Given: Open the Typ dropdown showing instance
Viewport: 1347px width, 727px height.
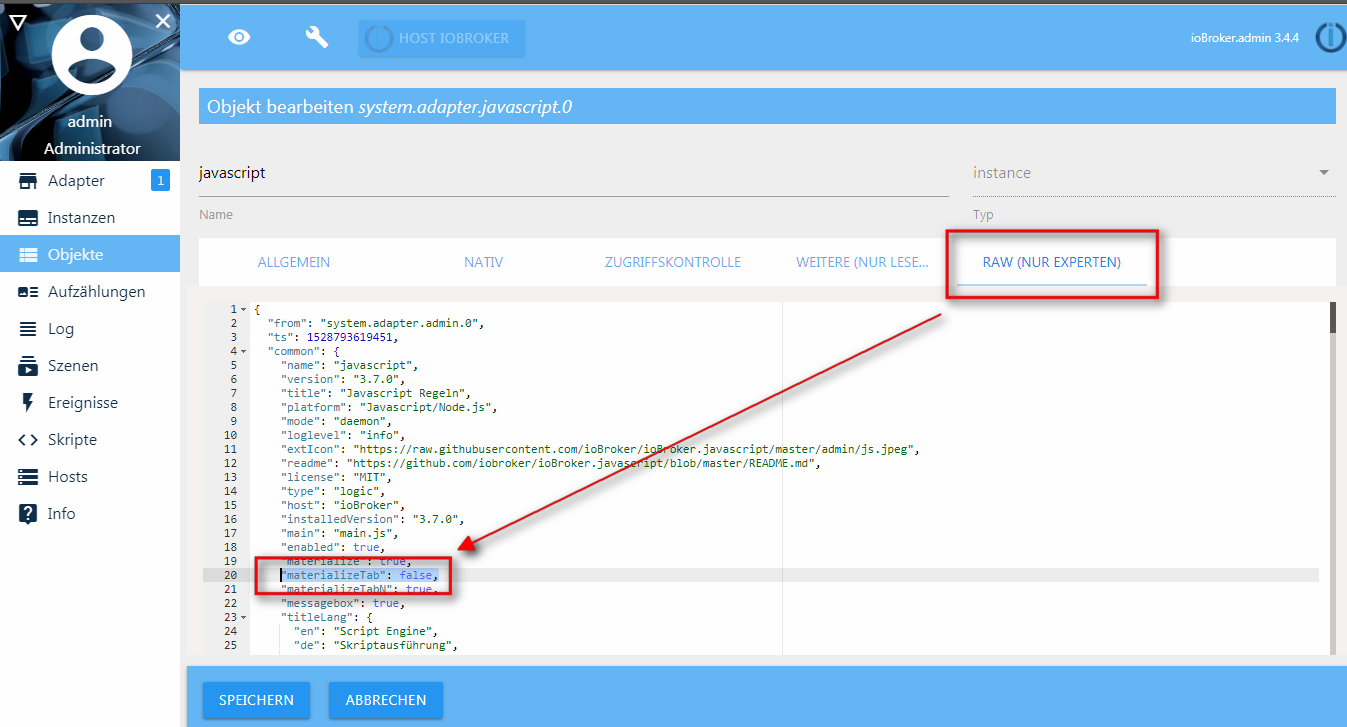Looking at the screenshot, I should [1154, 173].
